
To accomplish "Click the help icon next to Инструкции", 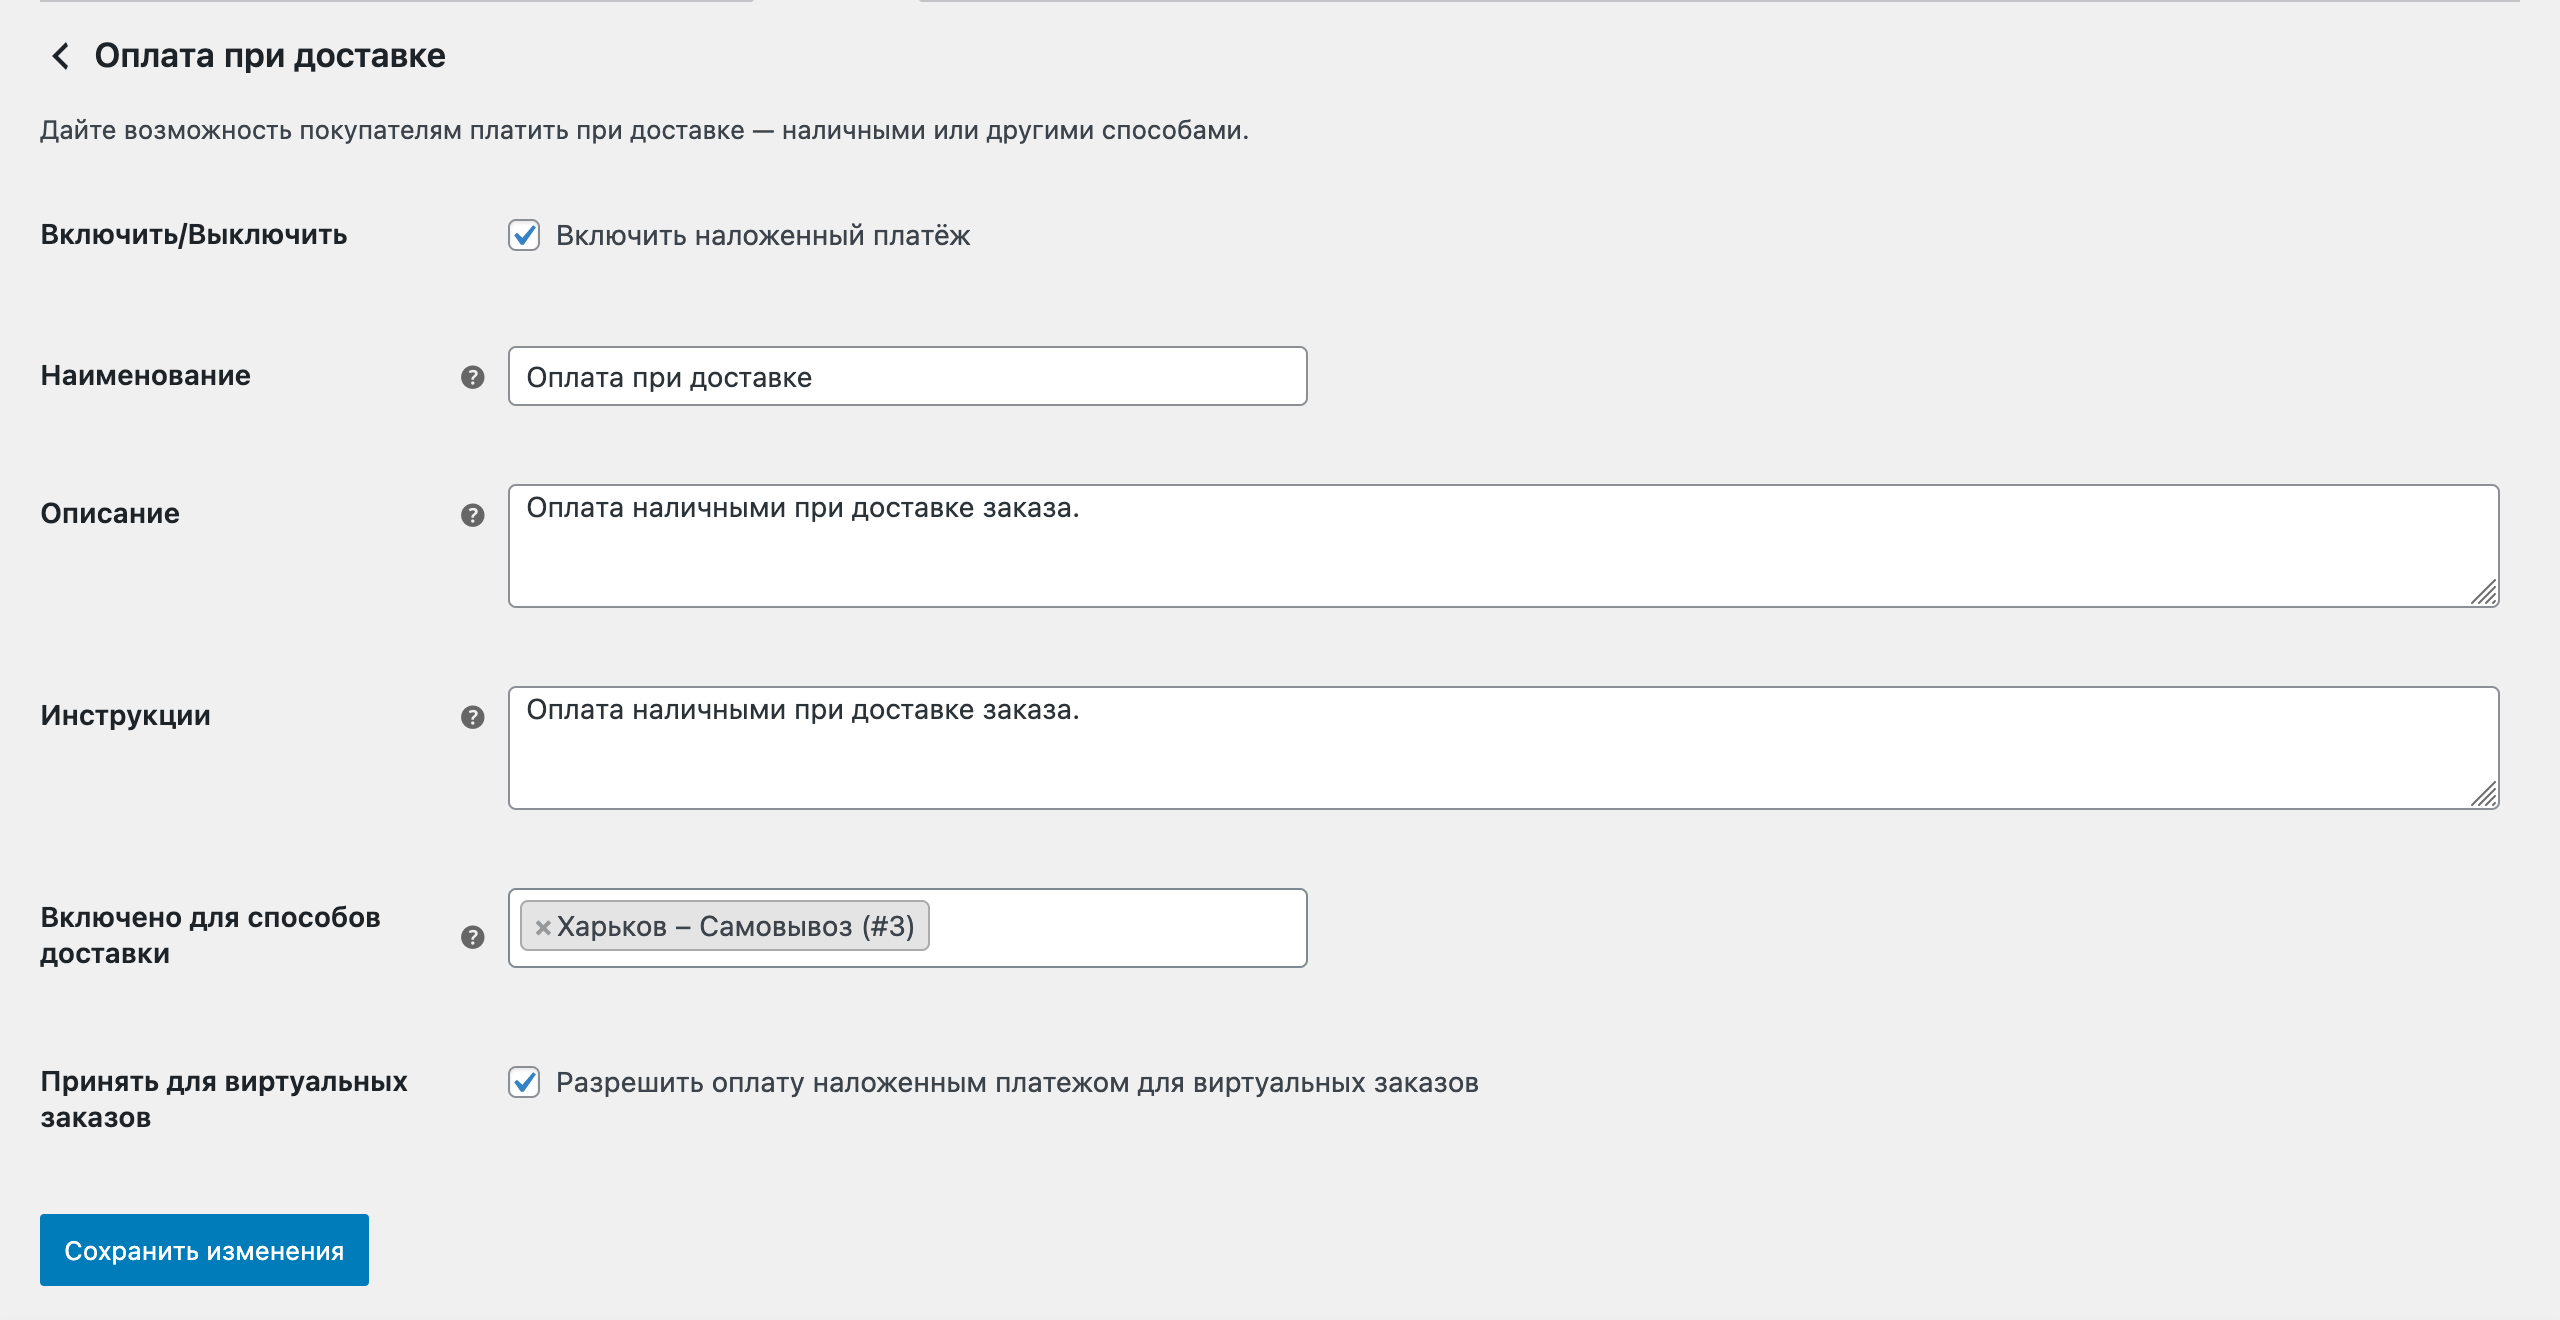I will point(472,717).
